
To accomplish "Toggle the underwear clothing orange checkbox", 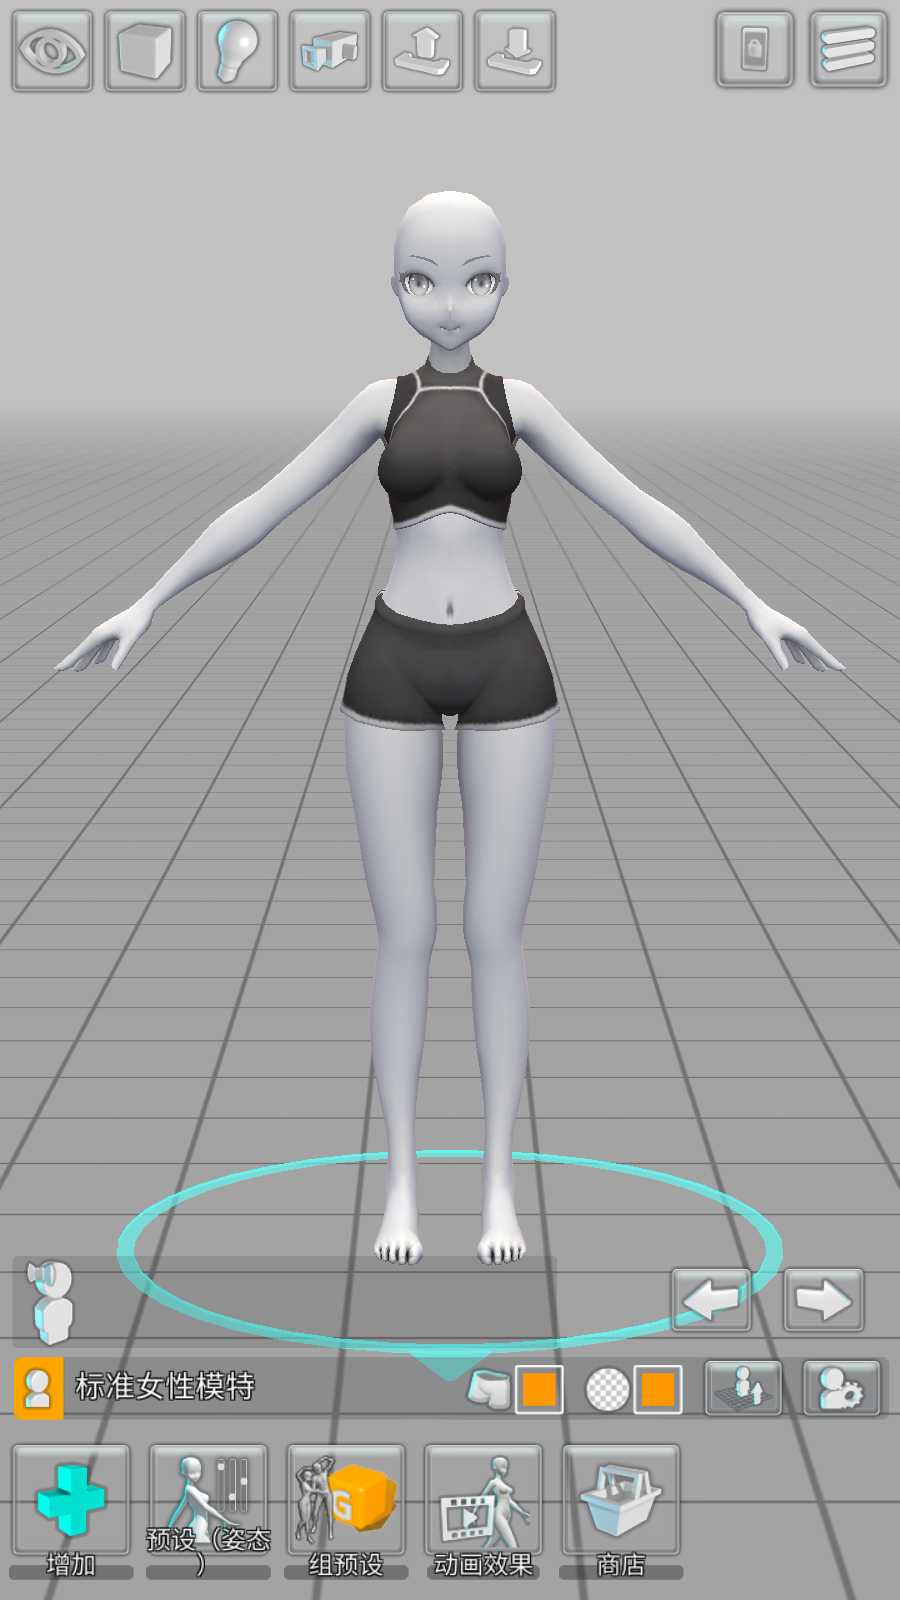I will tap(539, 1389).
